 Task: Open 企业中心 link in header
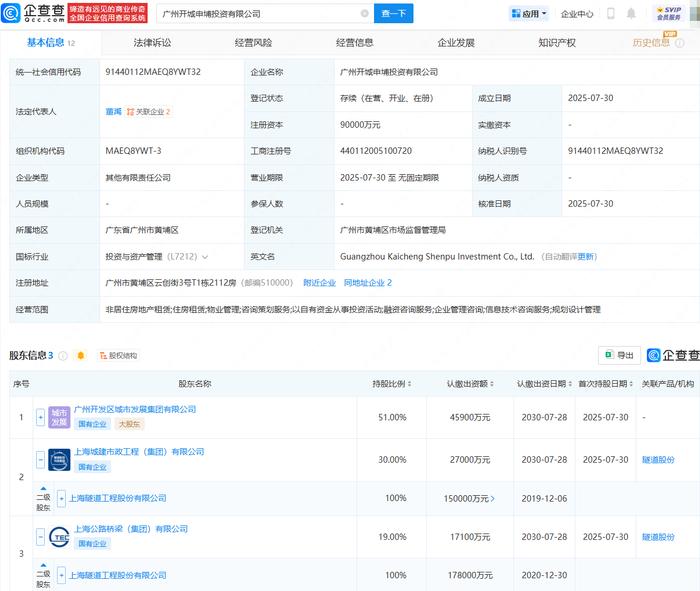point(577,14)
